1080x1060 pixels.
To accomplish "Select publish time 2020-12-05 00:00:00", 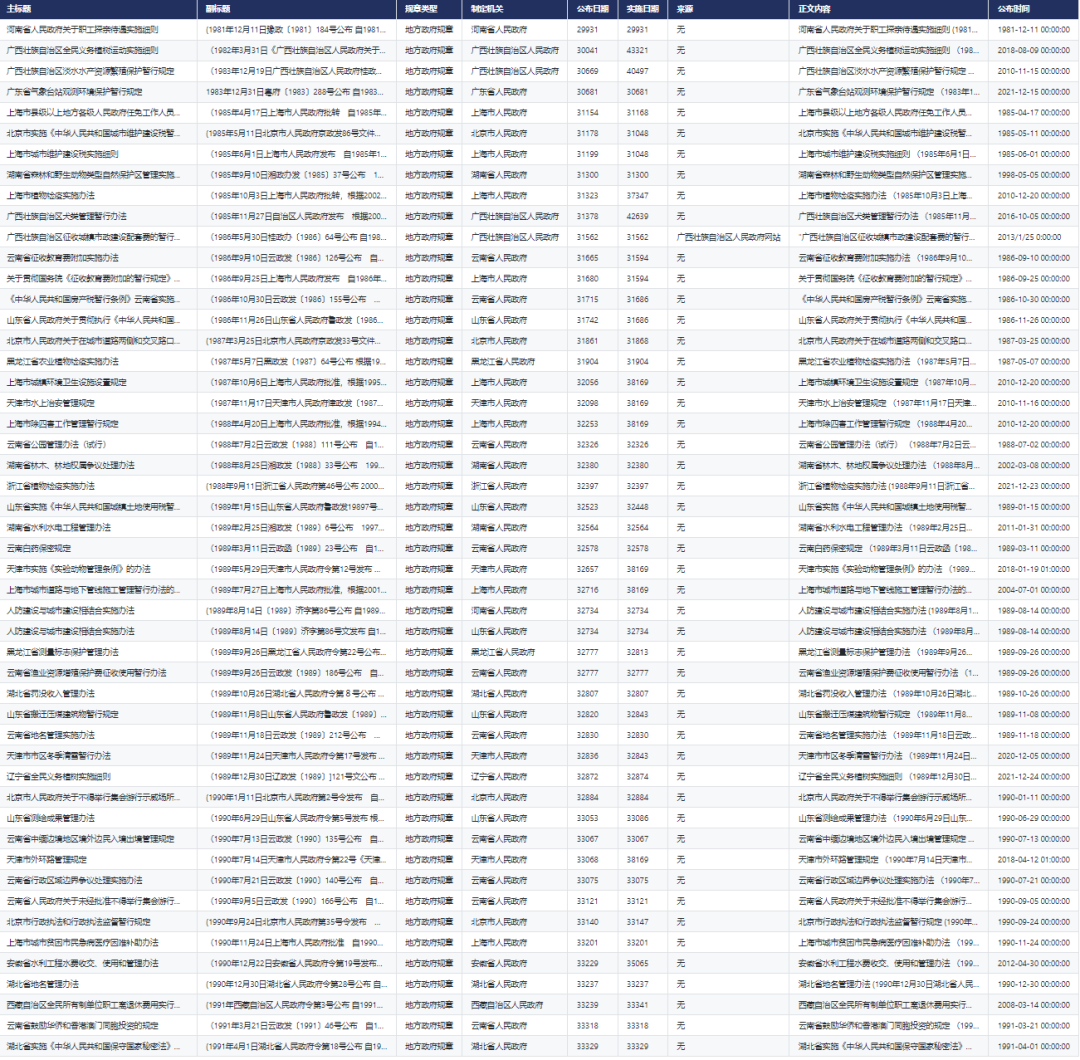I will point(1034,756).
